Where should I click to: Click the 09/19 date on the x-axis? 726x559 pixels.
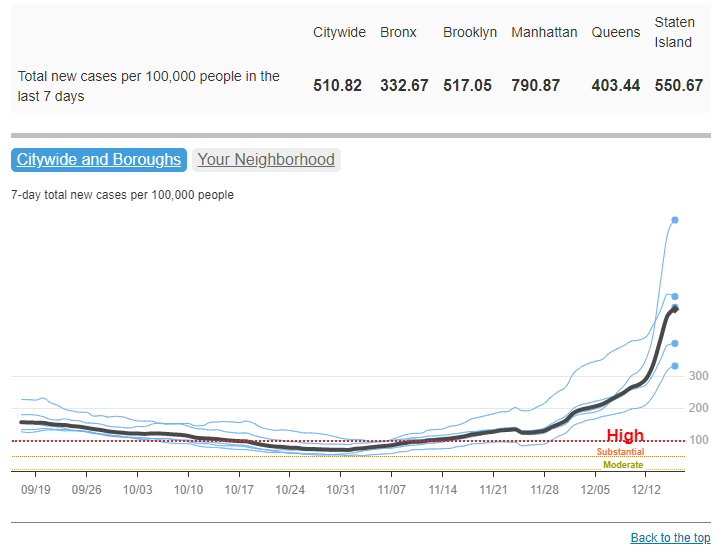[35, 490]
